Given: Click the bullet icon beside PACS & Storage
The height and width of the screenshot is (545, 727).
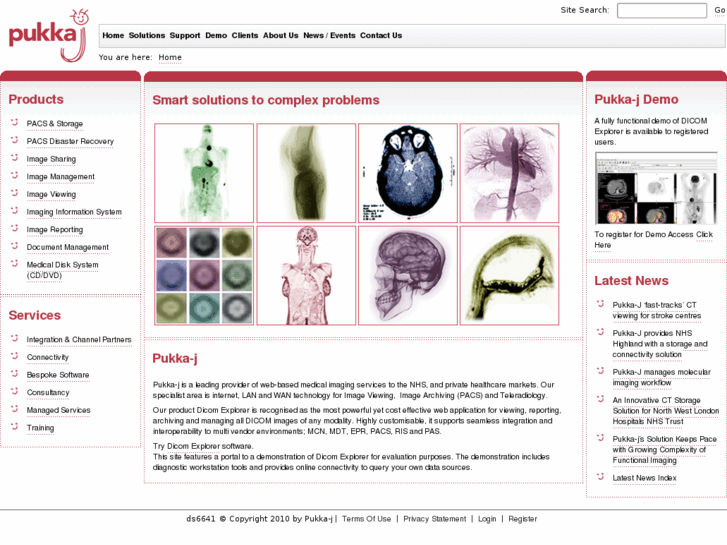Looking at the screenshot, I should pyautogui.click(x=15, y=122).
